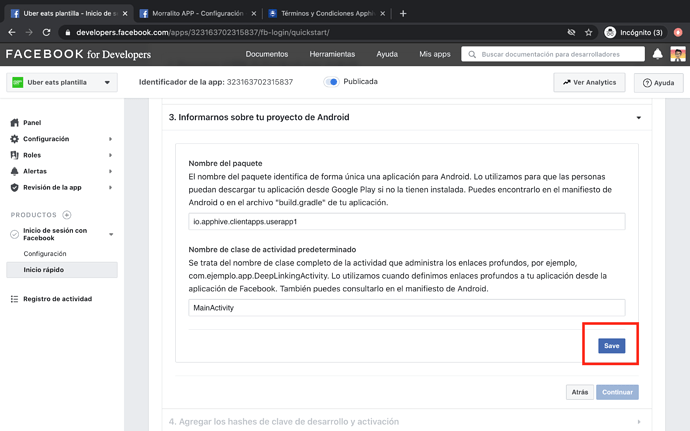Click the browser address bar URL
The width and height of the screenshot is (690, 431).
coord(202,32)
